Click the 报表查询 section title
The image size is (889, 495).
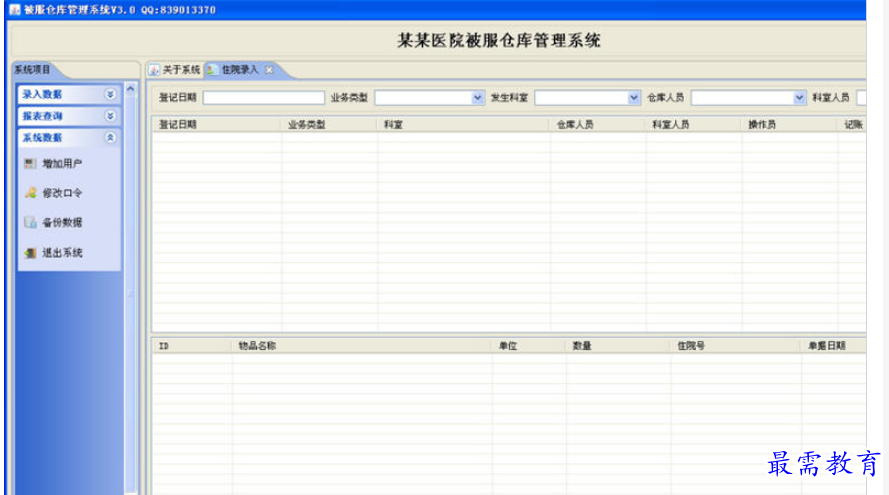(x=42, y=116)
